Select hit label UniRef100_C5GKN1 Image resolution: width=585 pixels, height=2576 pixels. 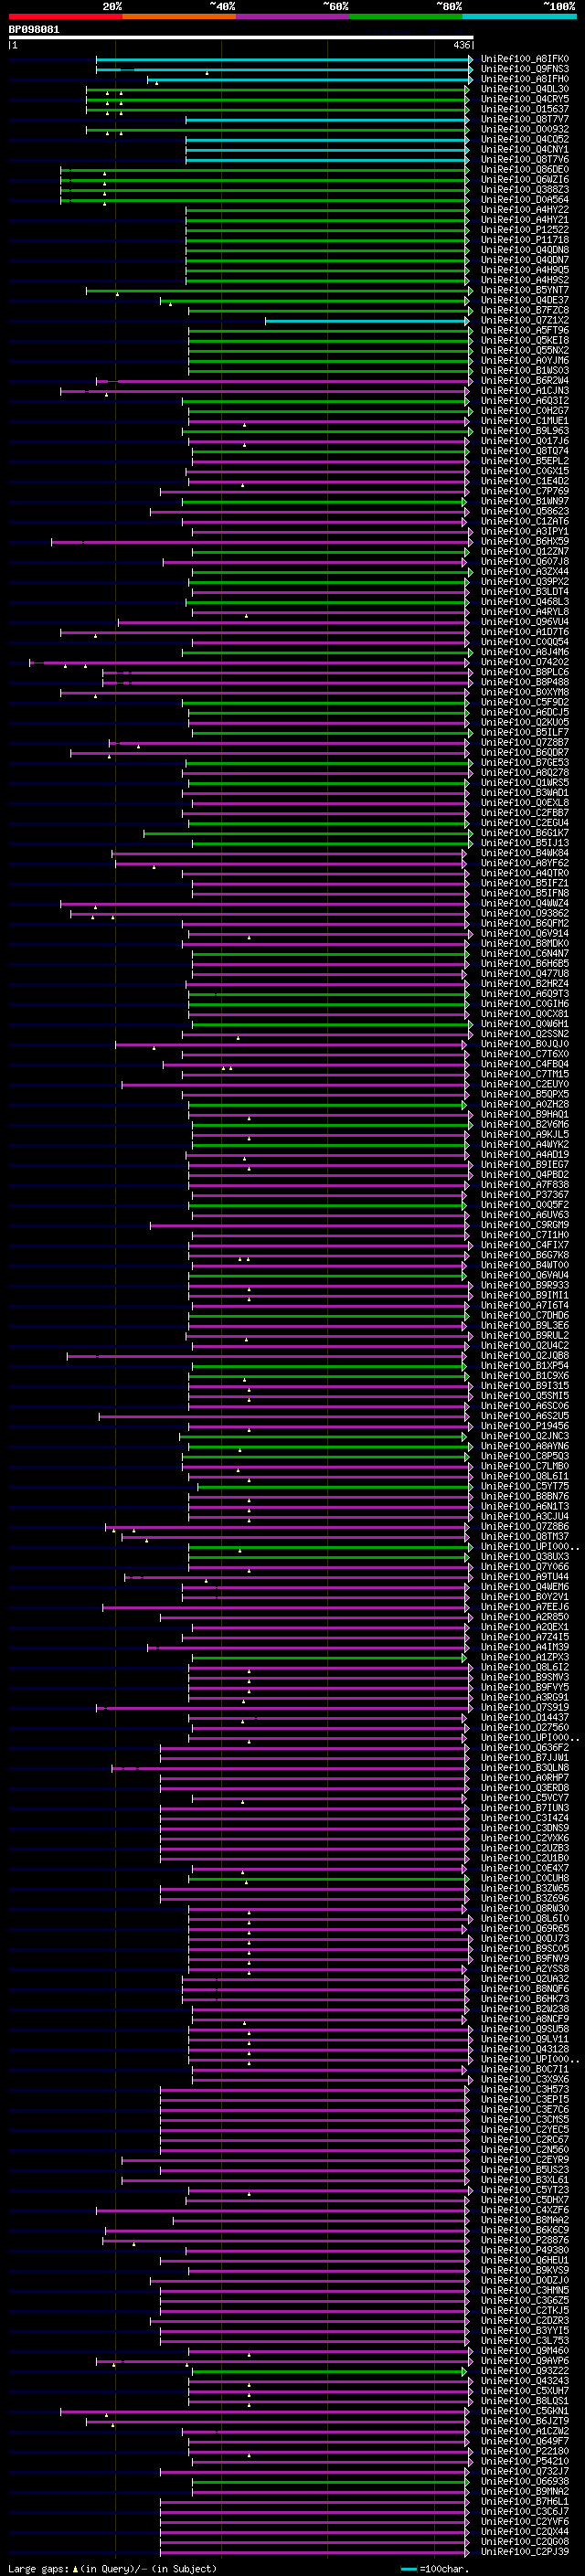pyautogui.click(x=525, y=2411)
